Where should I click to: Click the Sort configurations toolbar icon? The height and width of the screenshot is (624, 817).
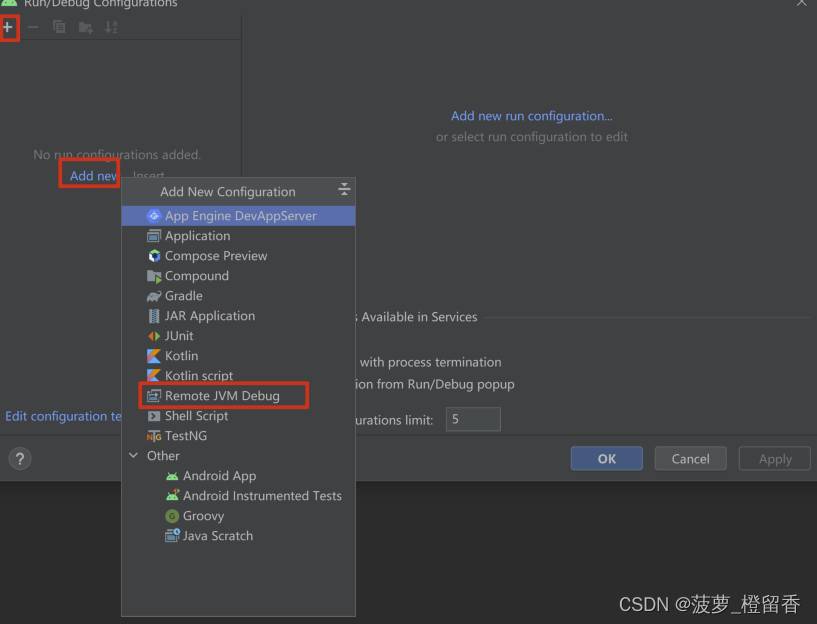tap(111, 27)
